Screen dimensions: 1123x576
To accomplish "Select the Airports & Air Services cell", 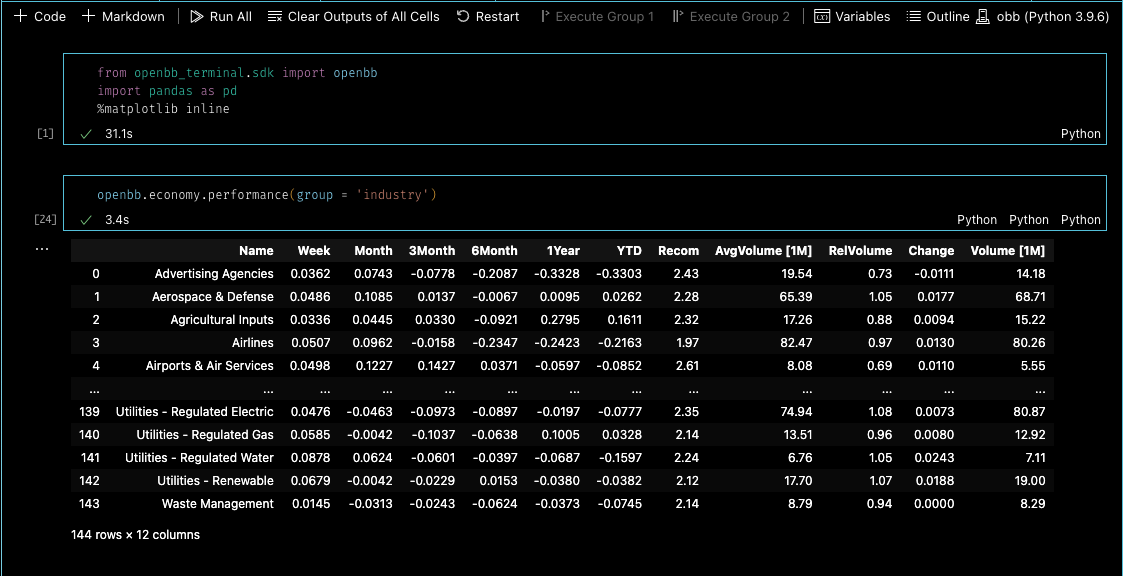I will (x=209, y=365).
